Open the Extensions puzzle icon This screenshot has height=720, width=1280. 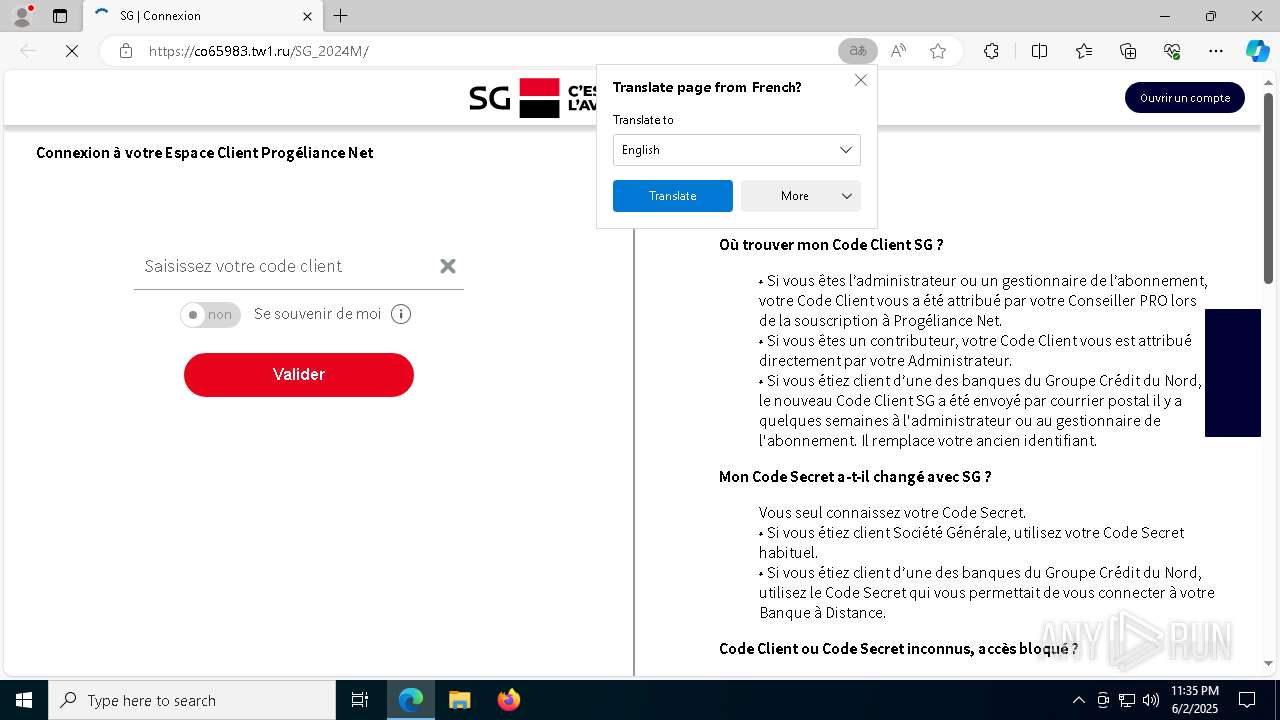(x=991, y=51)
